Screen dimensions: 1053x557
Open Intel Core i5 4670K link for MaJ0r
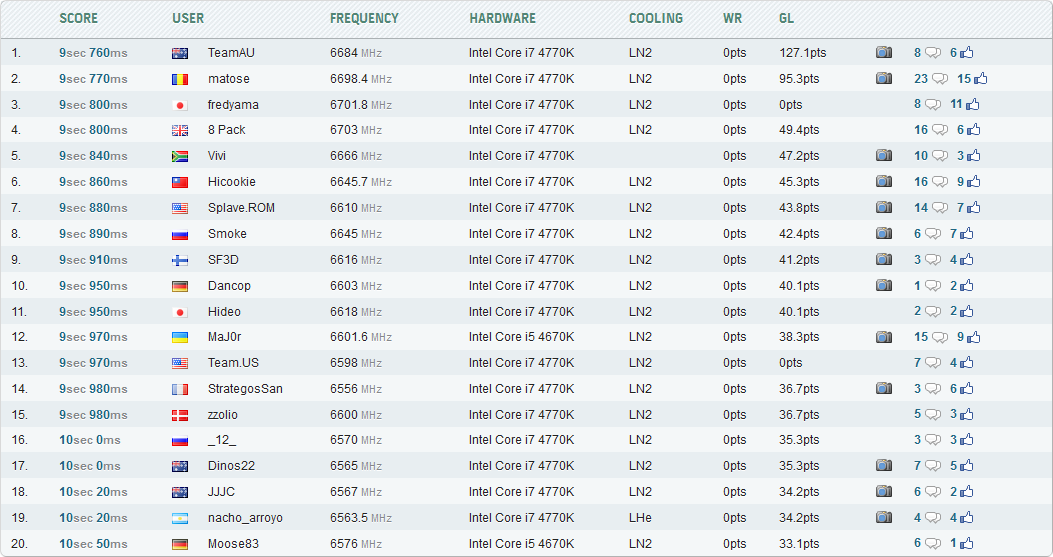point(522,337)
